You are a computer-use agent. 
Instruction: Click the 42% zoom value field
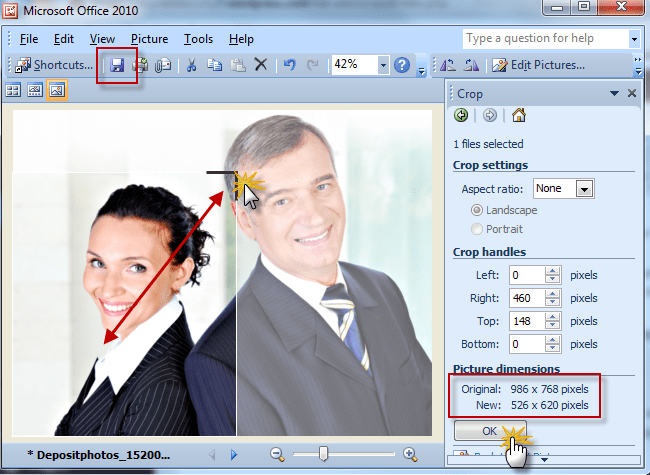[354, 65]
